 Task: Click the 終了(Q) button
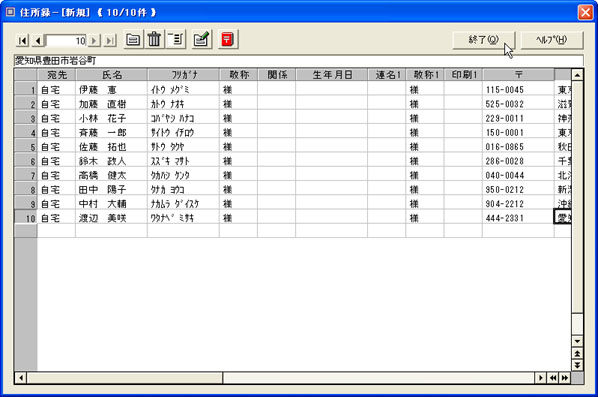pos(484,40)
